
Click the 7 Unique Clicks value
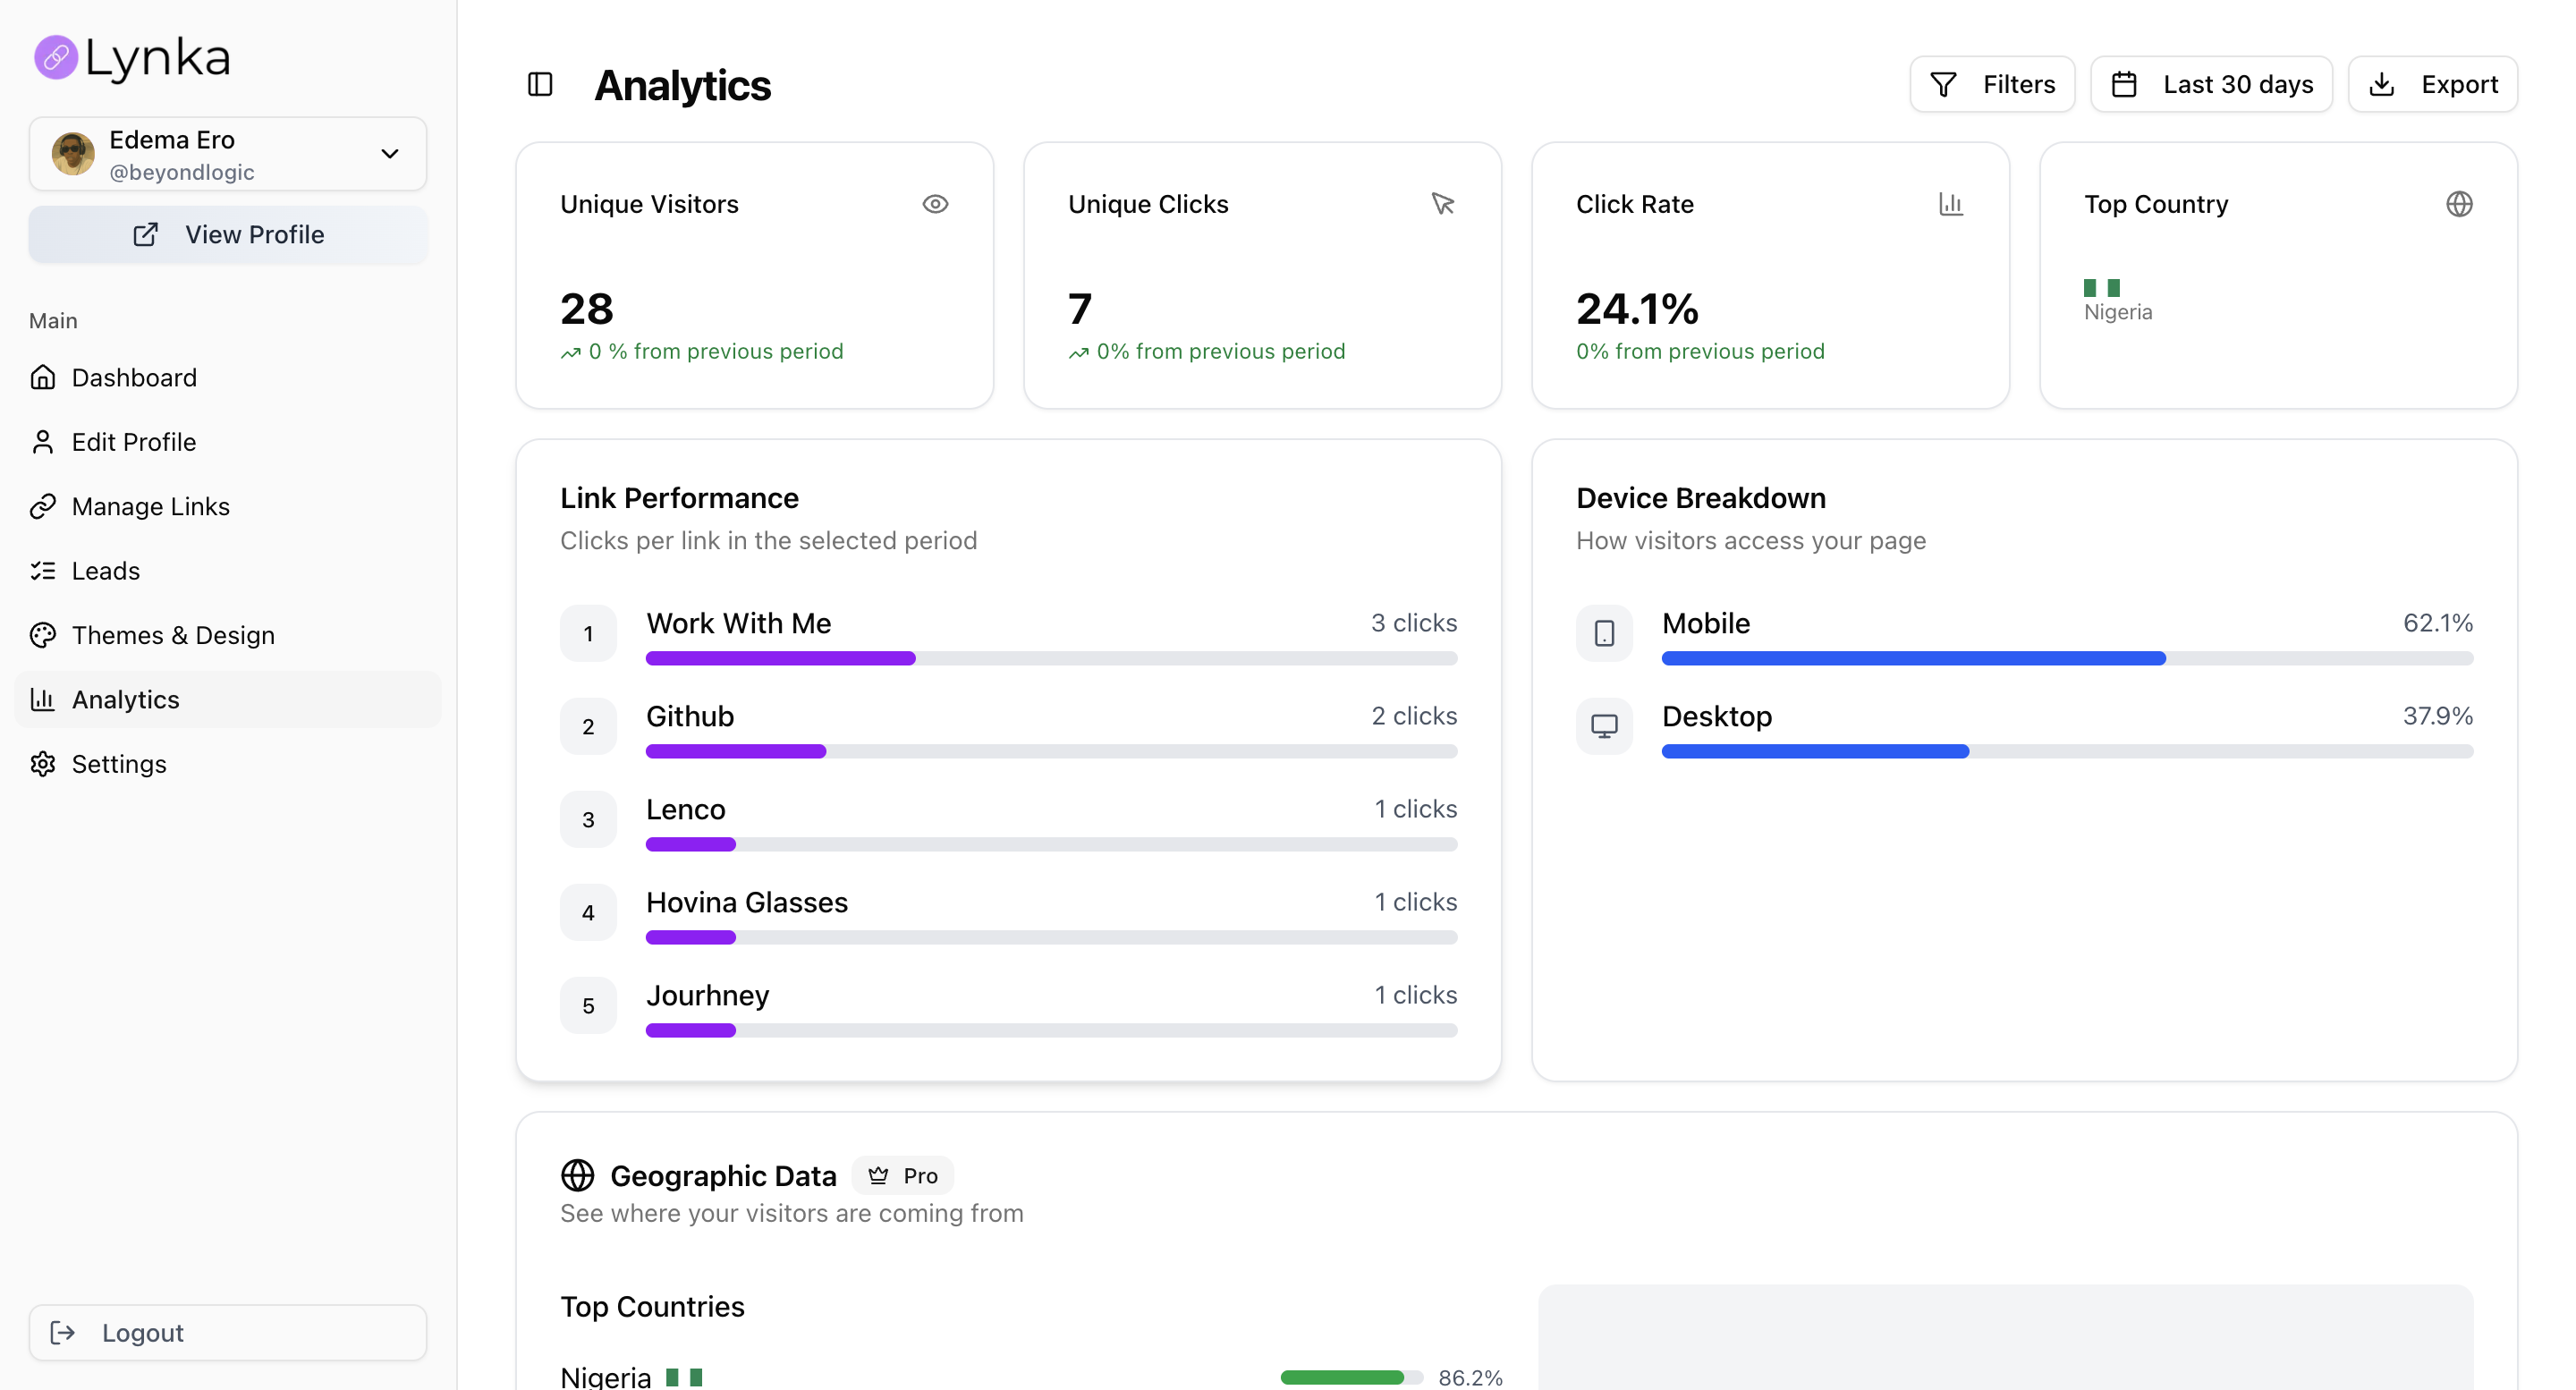(x=1079, y=309)
